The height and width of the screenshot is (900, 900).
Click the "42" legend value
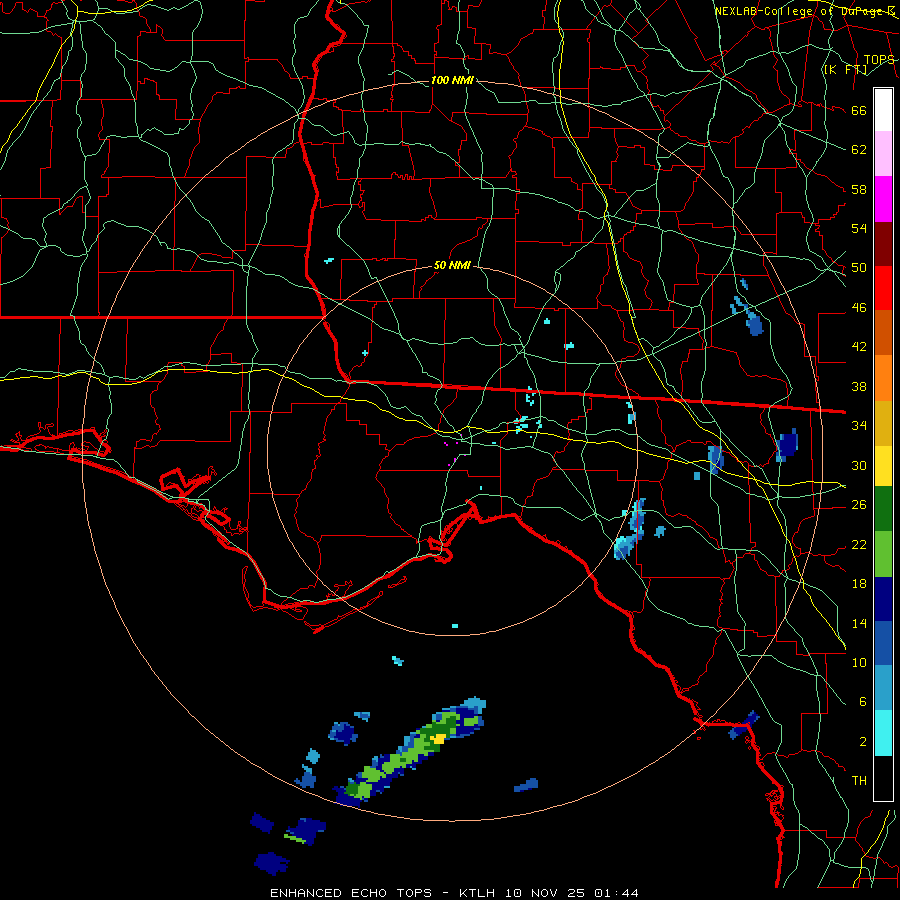click(859, 346)
